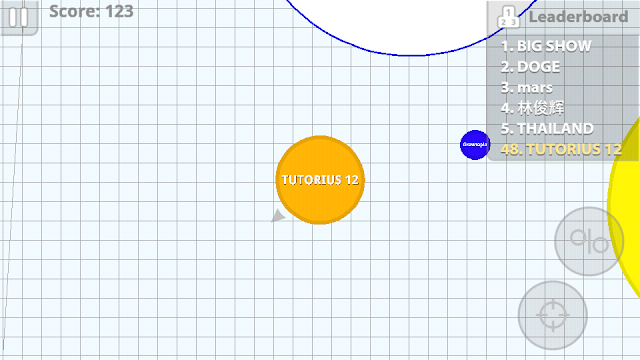Click the leaderboard podium icon
The height and width of the screenshot is (360, 640).
coord(509,18)
